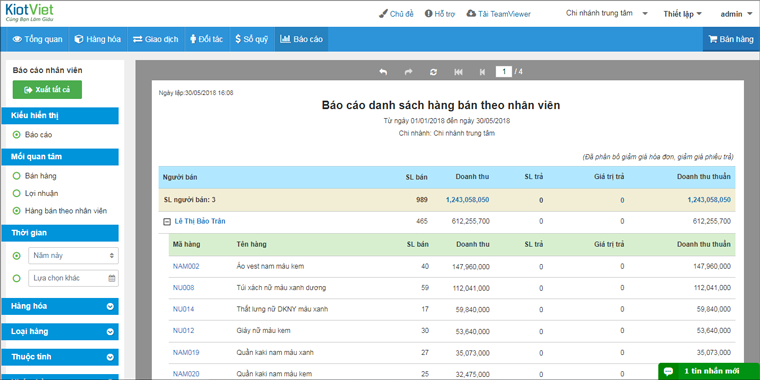Select Lợi nhuận radio option
This screenshot has height=380, width=760.
(x=16, y=193)
